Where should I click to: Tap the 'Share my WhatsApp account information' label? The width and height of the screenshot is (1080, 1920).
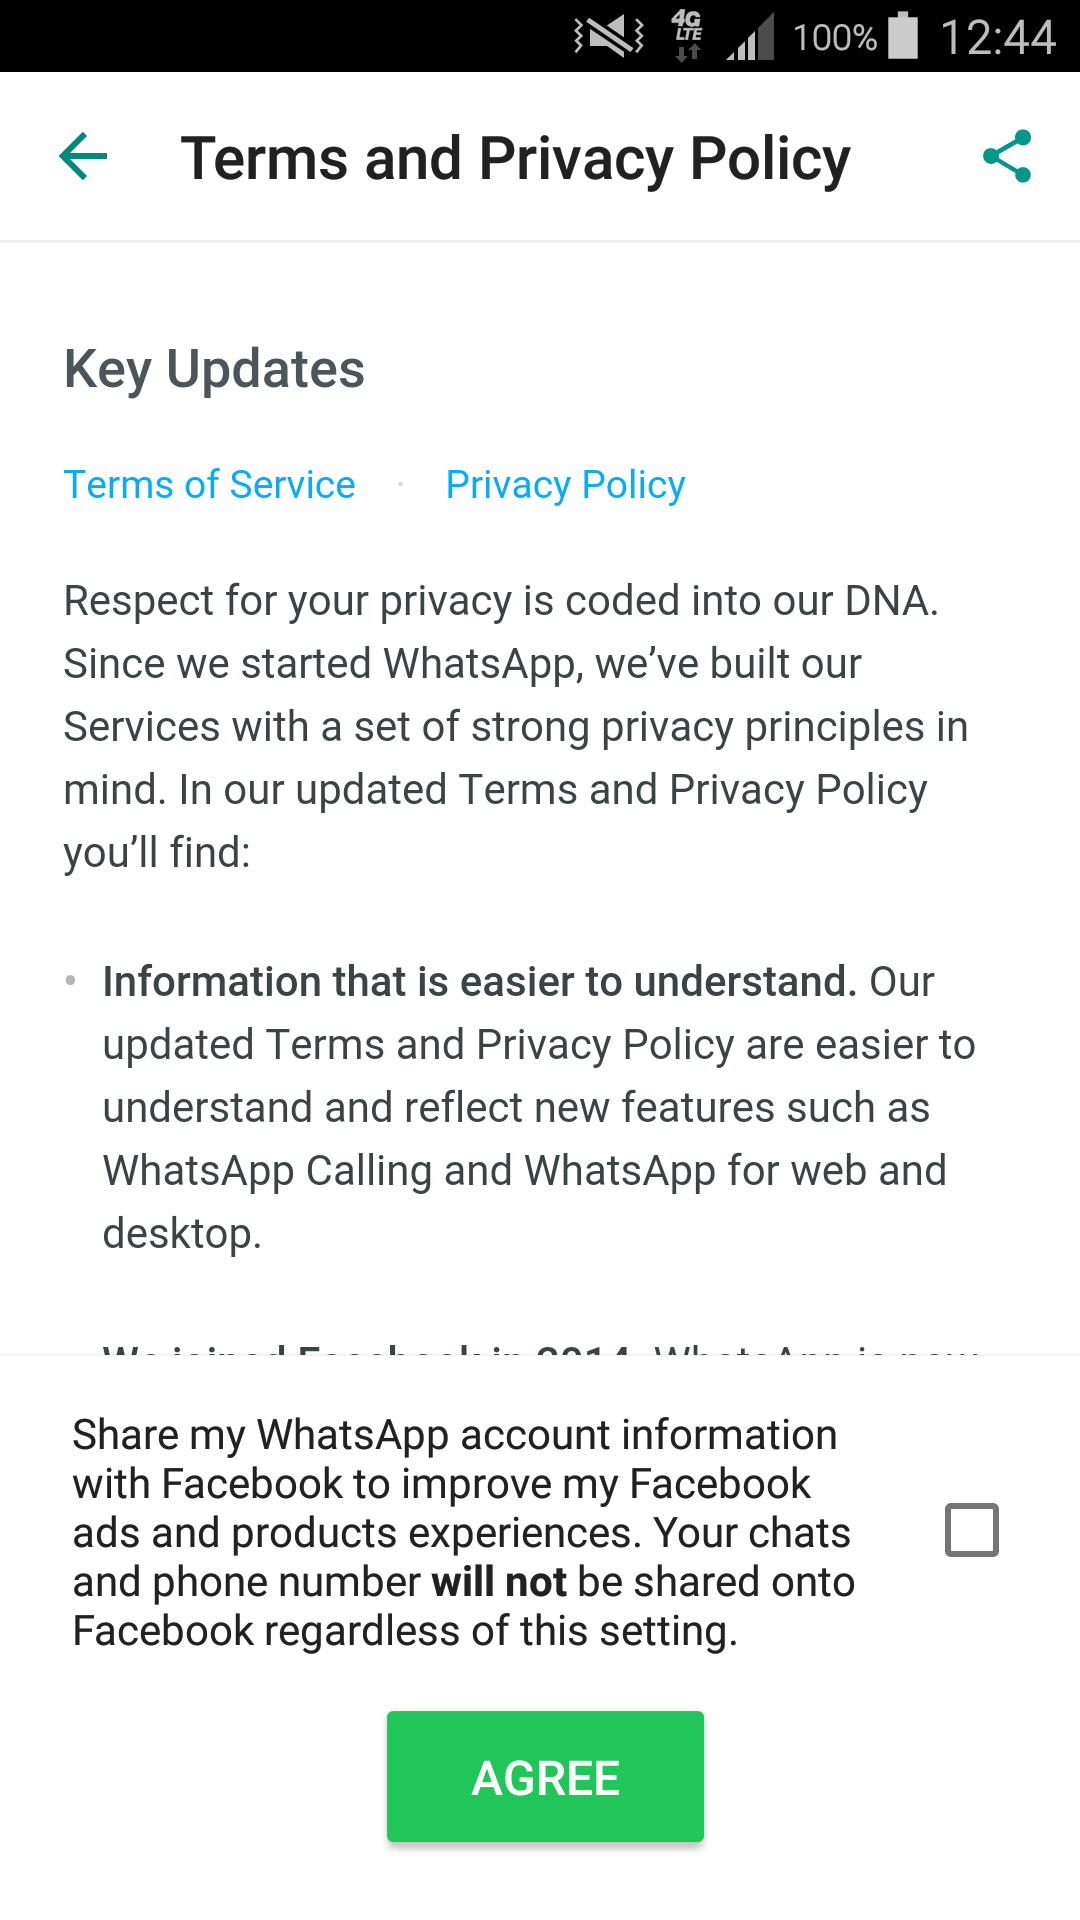[455, 1435]
